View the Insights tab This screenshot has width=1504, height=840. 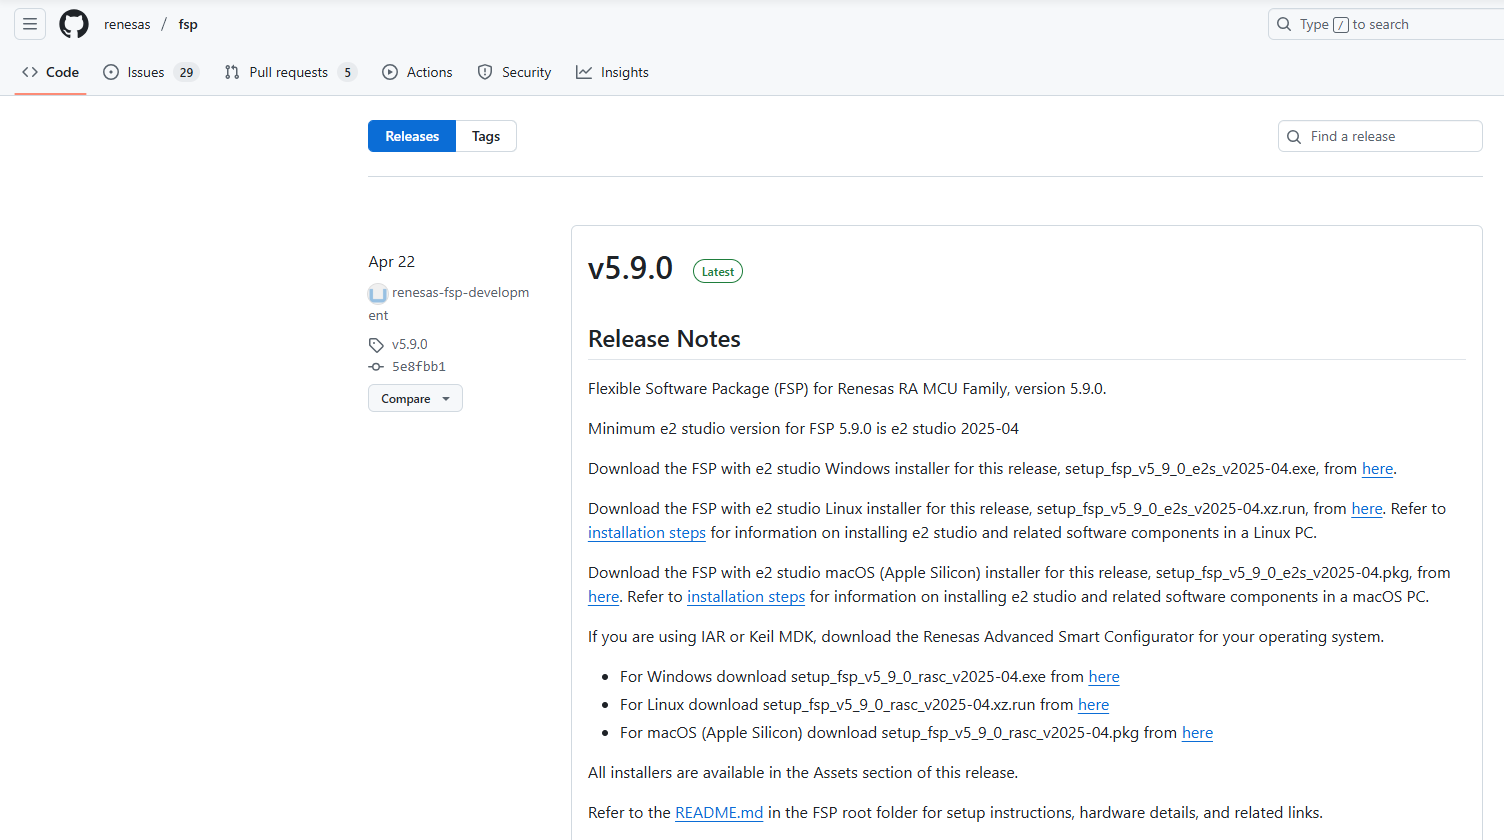coord(612,72)
